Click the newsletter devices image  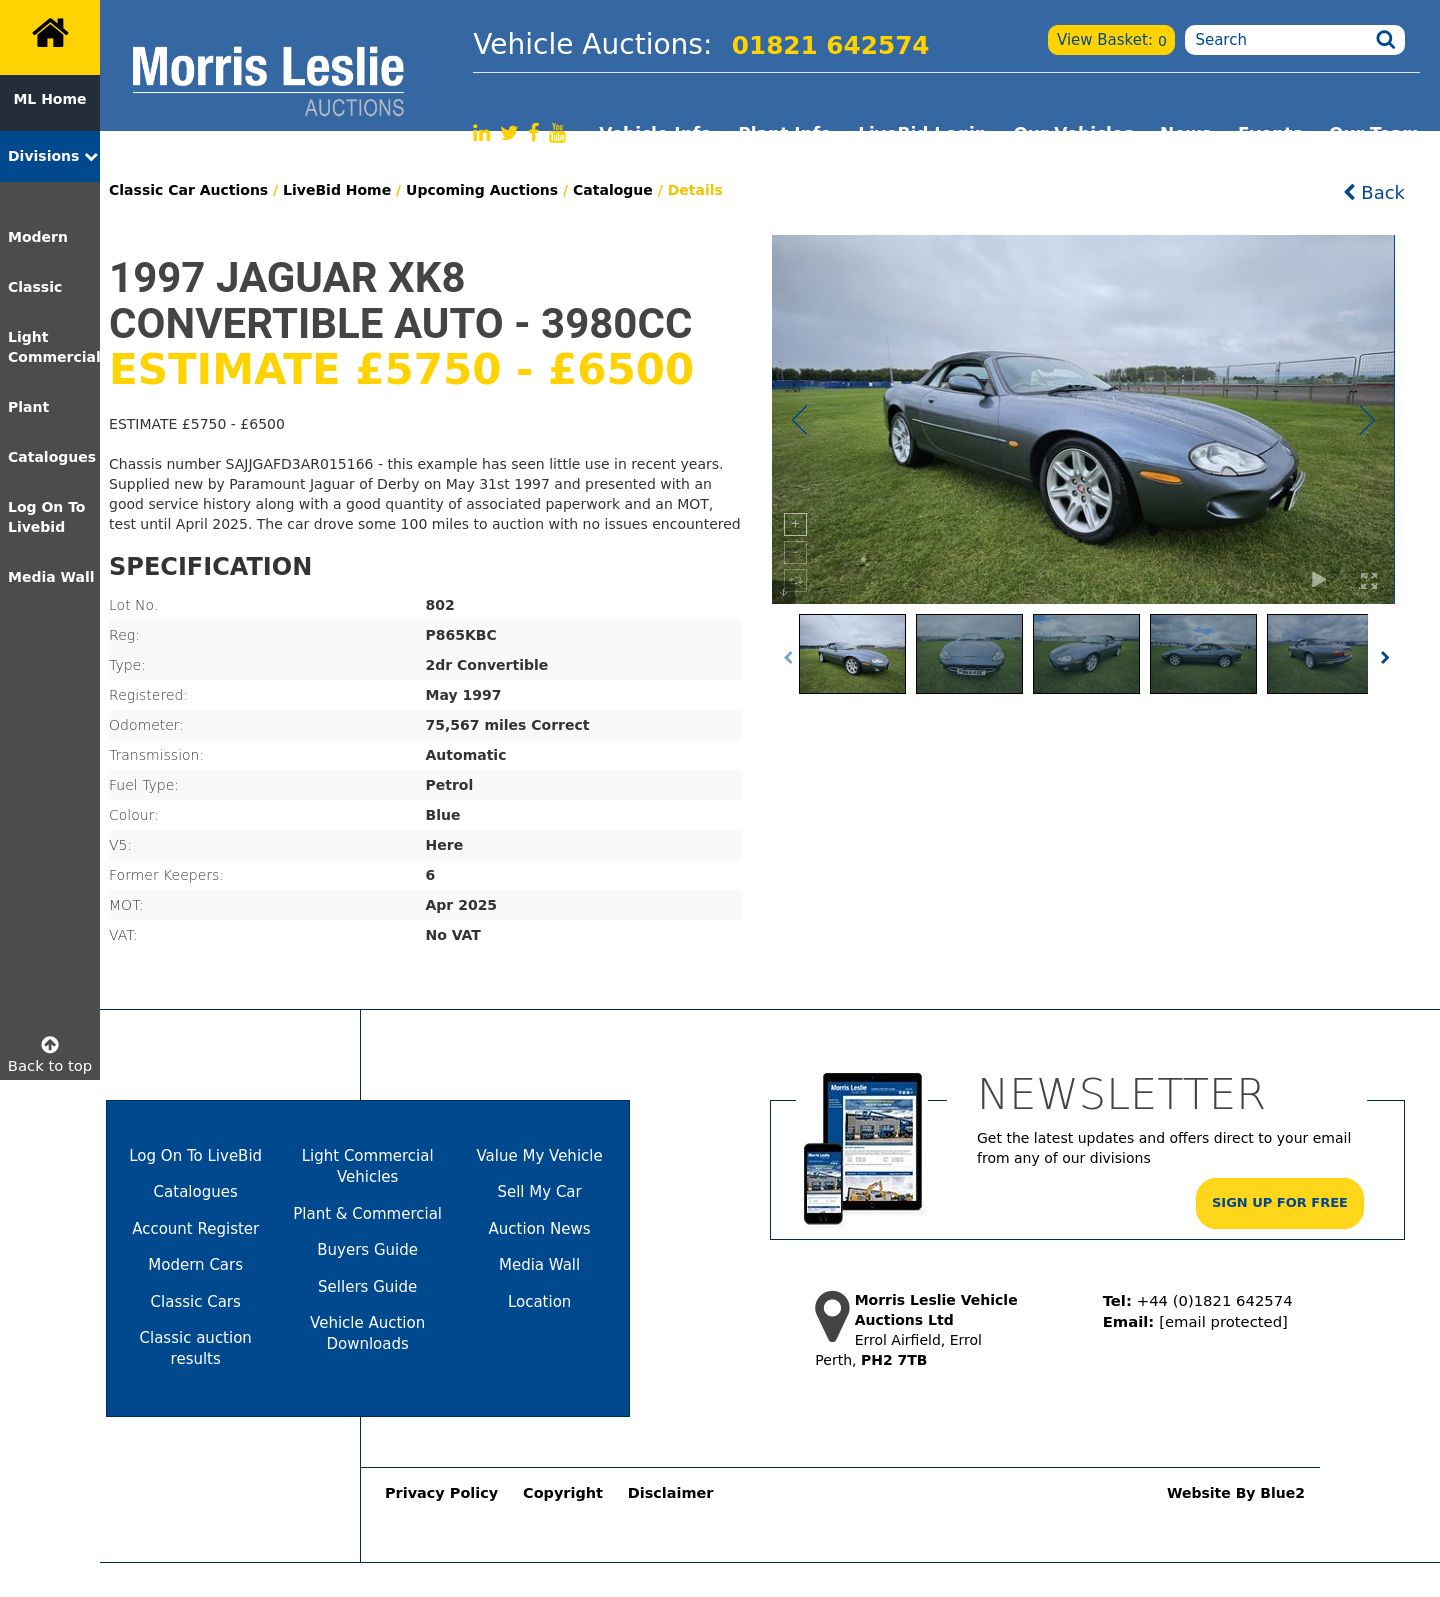pyautogui.click(x=863, y=1148)
